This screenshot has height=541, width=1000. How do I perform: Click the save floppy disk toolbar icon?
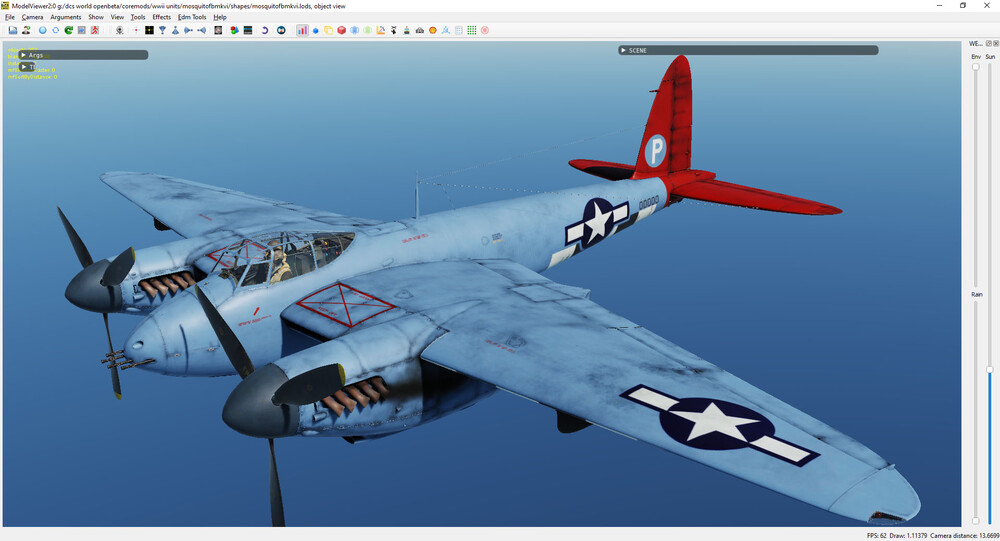(x=13, y=30)
